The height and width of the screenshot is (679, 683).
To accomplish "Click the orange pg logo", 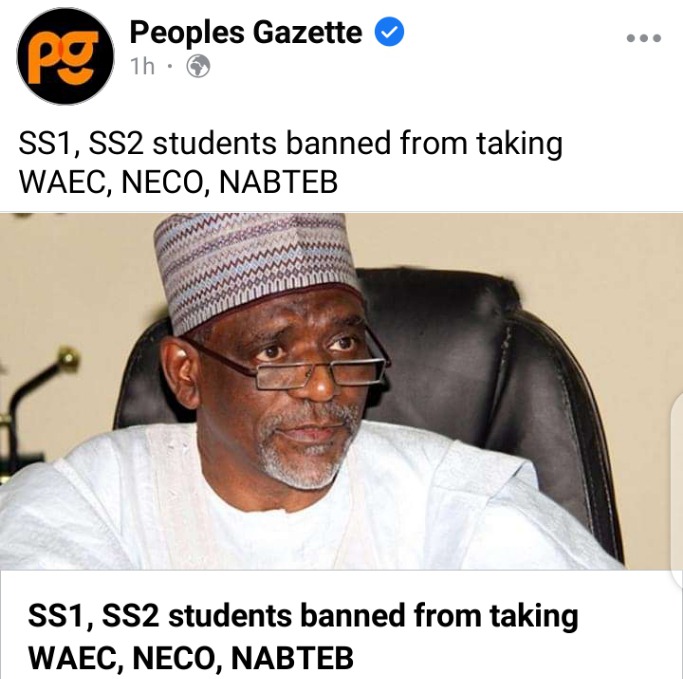I will coord(63,57).
